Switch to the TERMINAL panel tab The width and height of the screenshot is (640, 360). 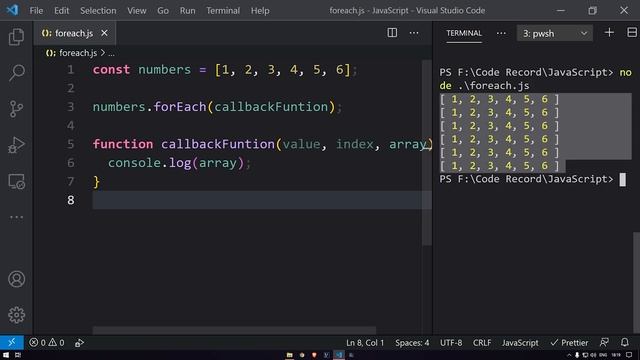[x=464, y=33]
